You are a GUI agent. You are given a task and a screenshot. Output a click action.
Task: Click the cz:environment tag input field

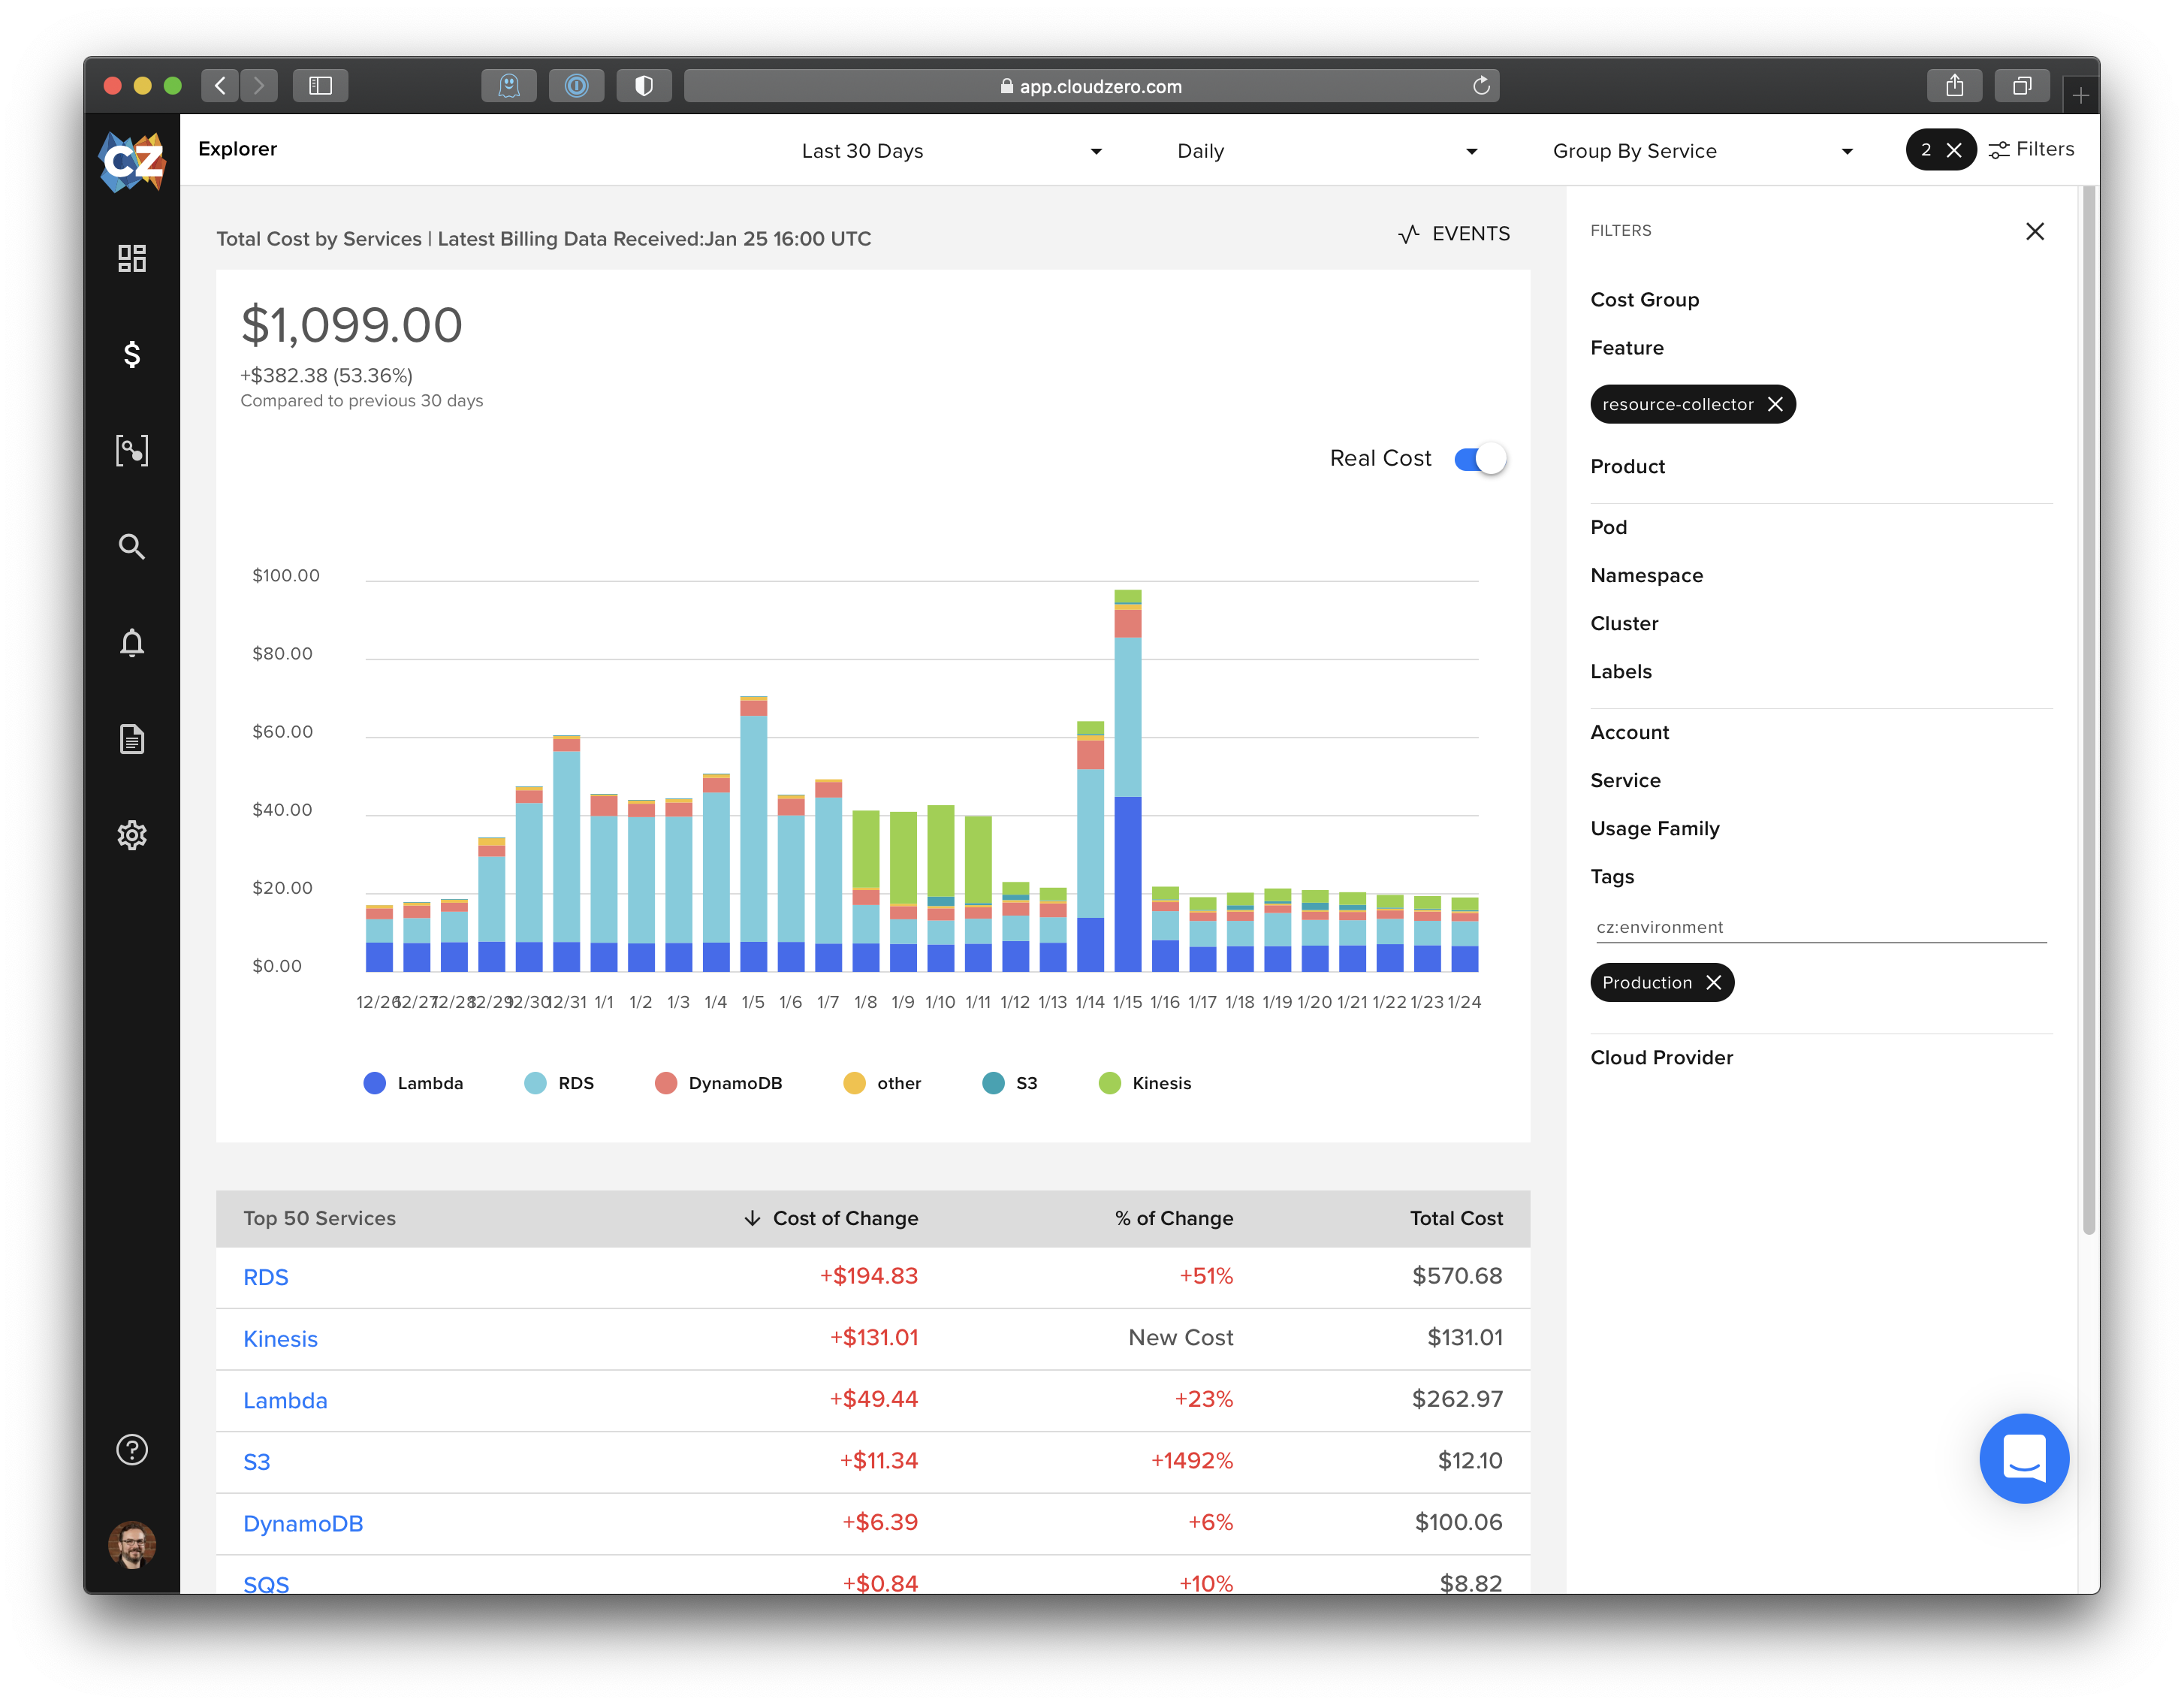click(x=1818, y=927)
